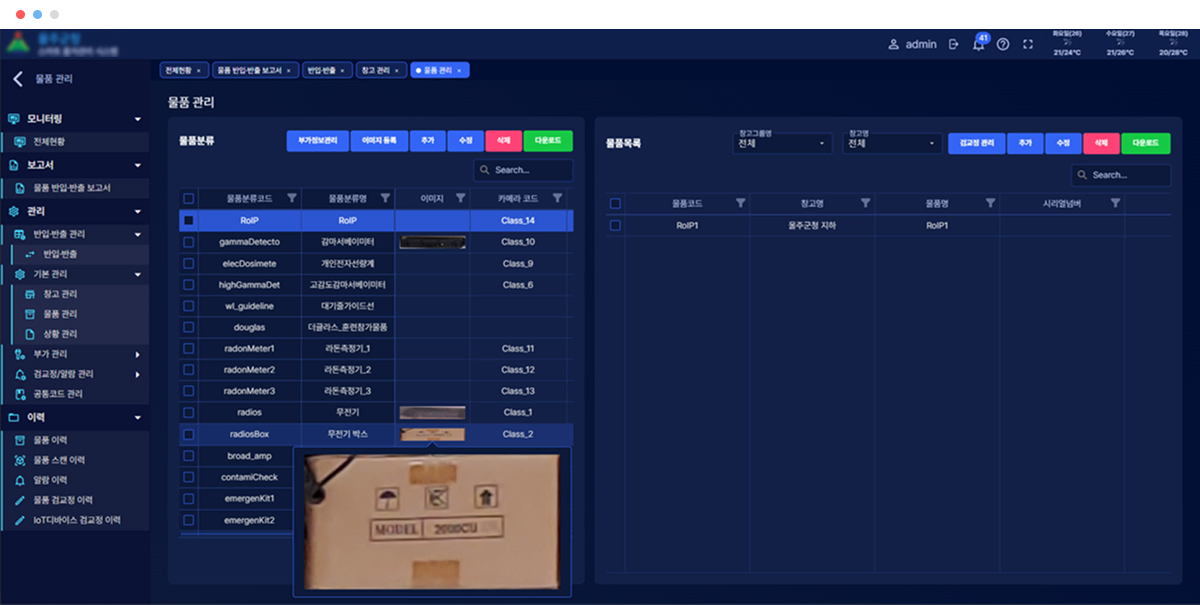Click the radios row image thumbnail
The image size is (1200, 605).
432,412
